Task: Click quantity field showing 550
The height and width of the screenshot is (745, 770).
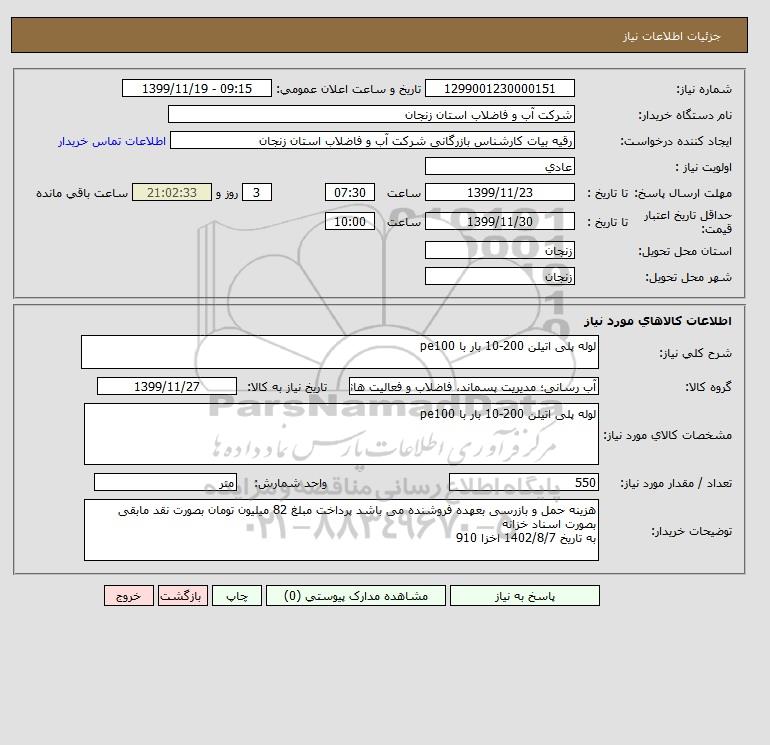Action: pyautogui.click(x=524, y=482)
